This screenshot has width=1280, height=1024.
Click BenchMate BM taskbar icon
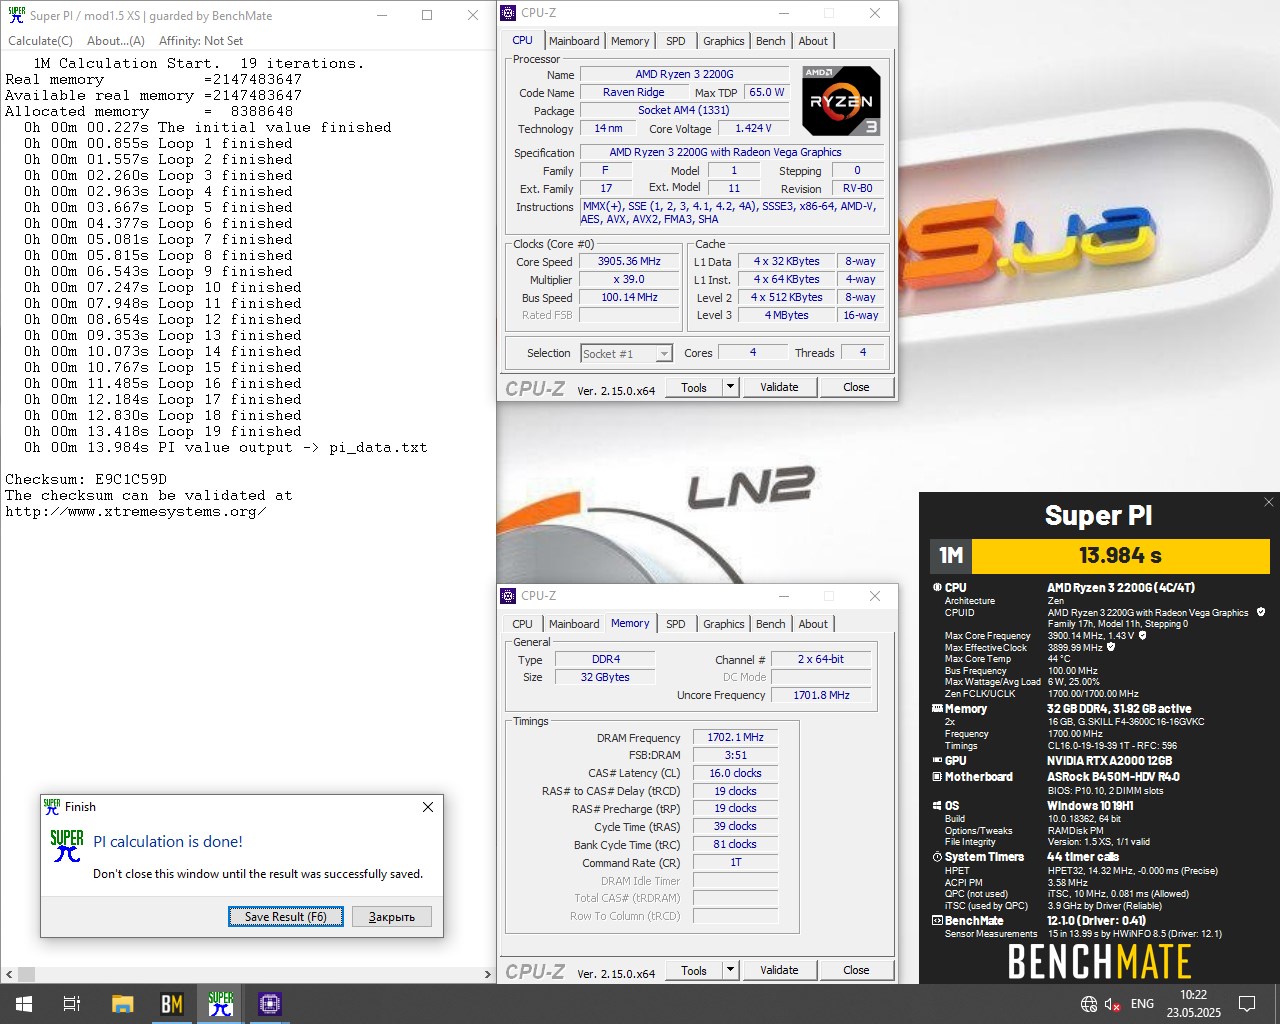171,1004
